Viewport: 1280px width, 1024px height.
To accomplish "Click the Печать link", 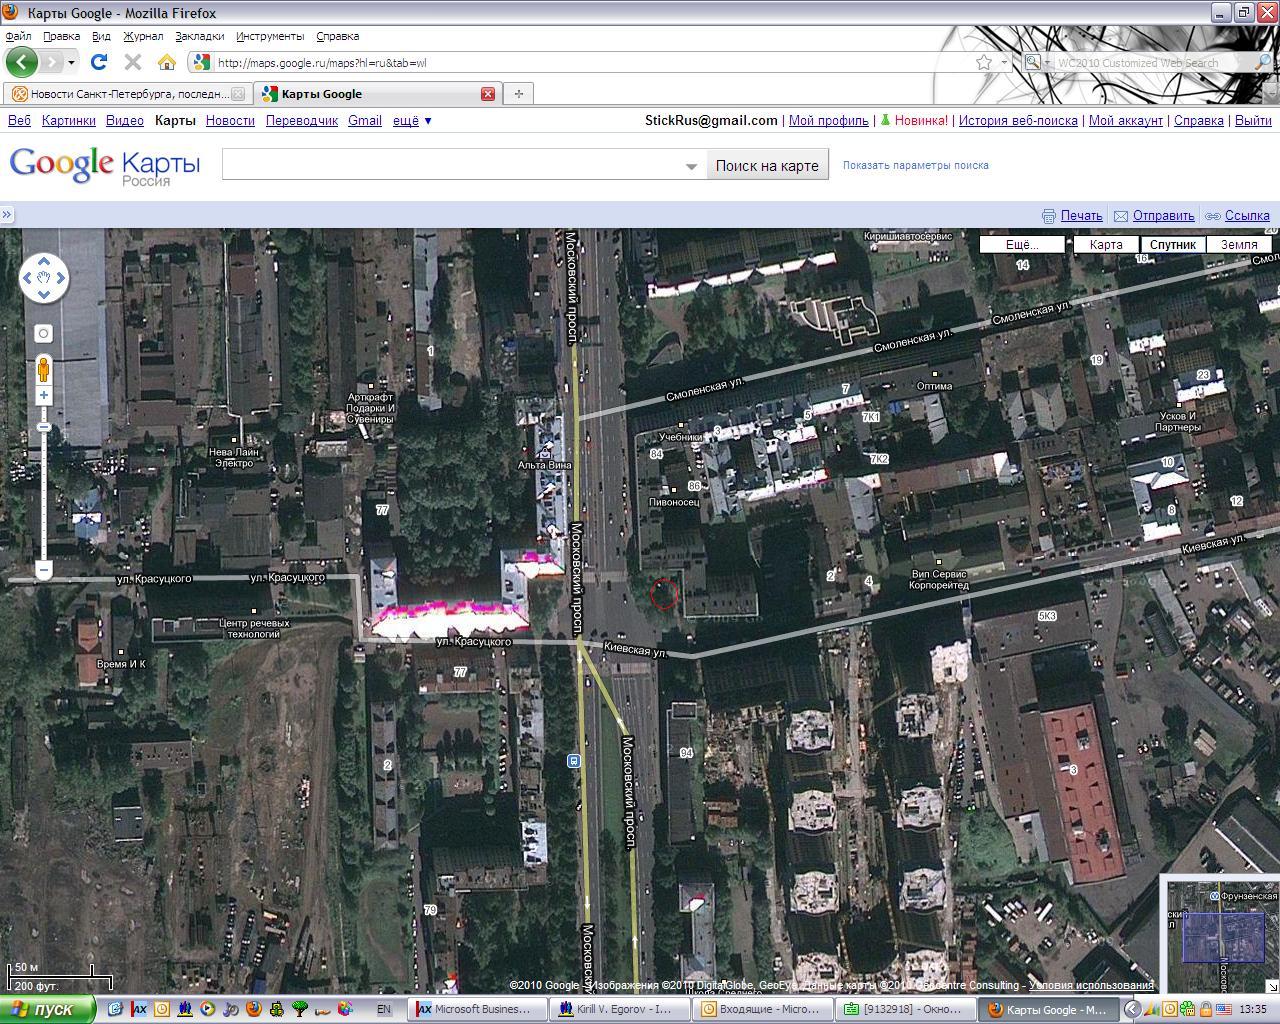I will tap(1081, 215).
